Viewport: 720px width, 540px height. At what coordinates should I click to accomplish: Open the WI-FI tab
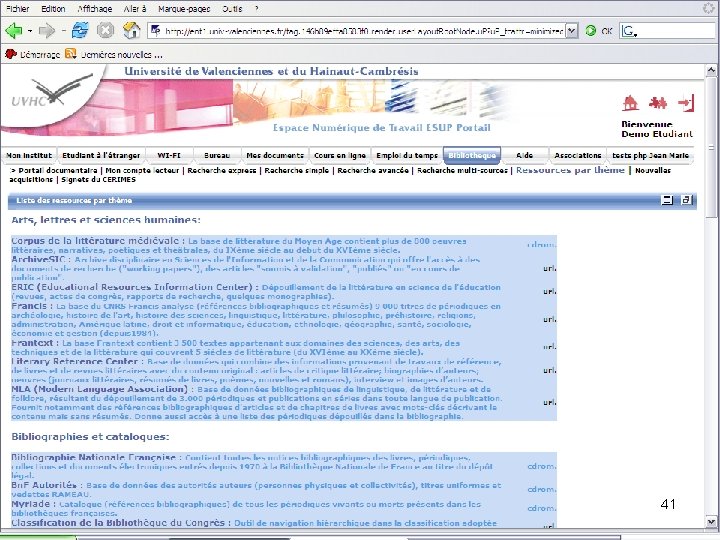pos(169,156)
